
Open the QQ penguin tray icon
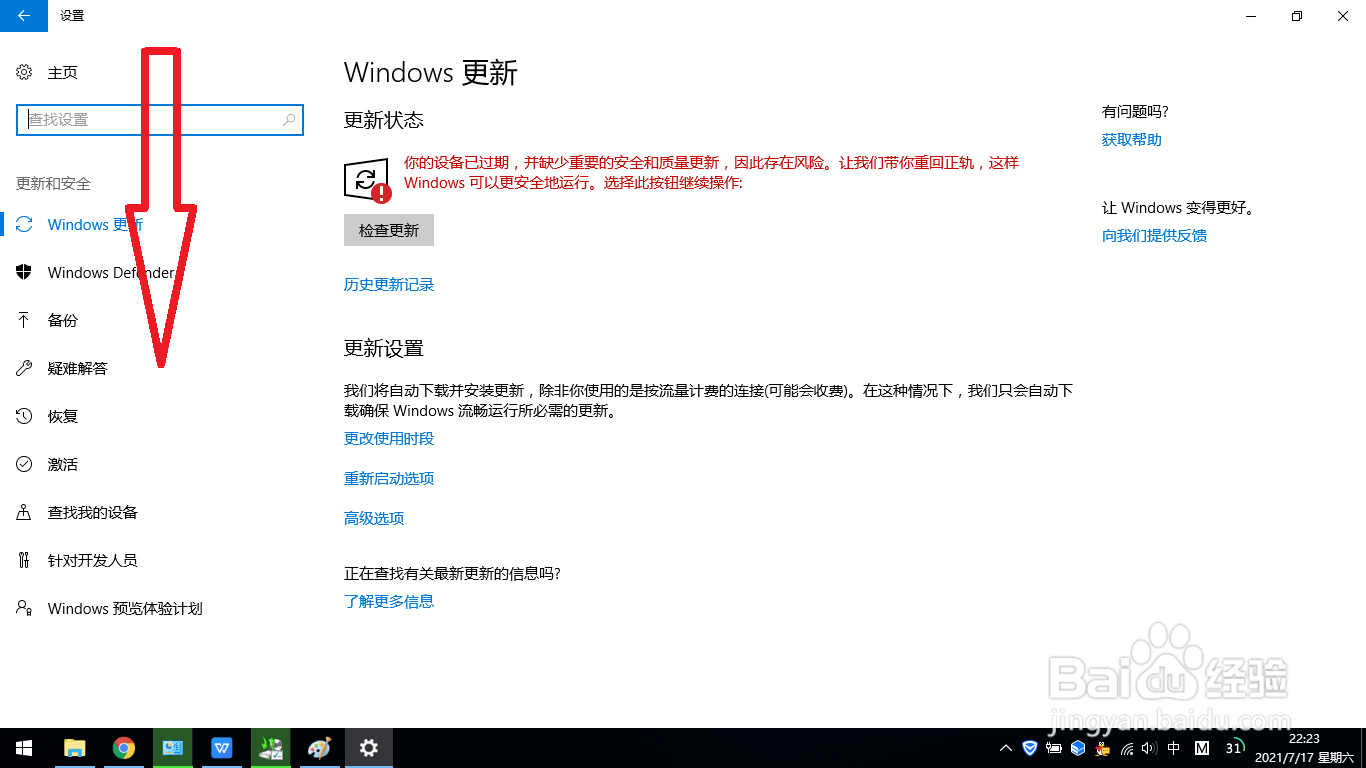pos(1102,748)
